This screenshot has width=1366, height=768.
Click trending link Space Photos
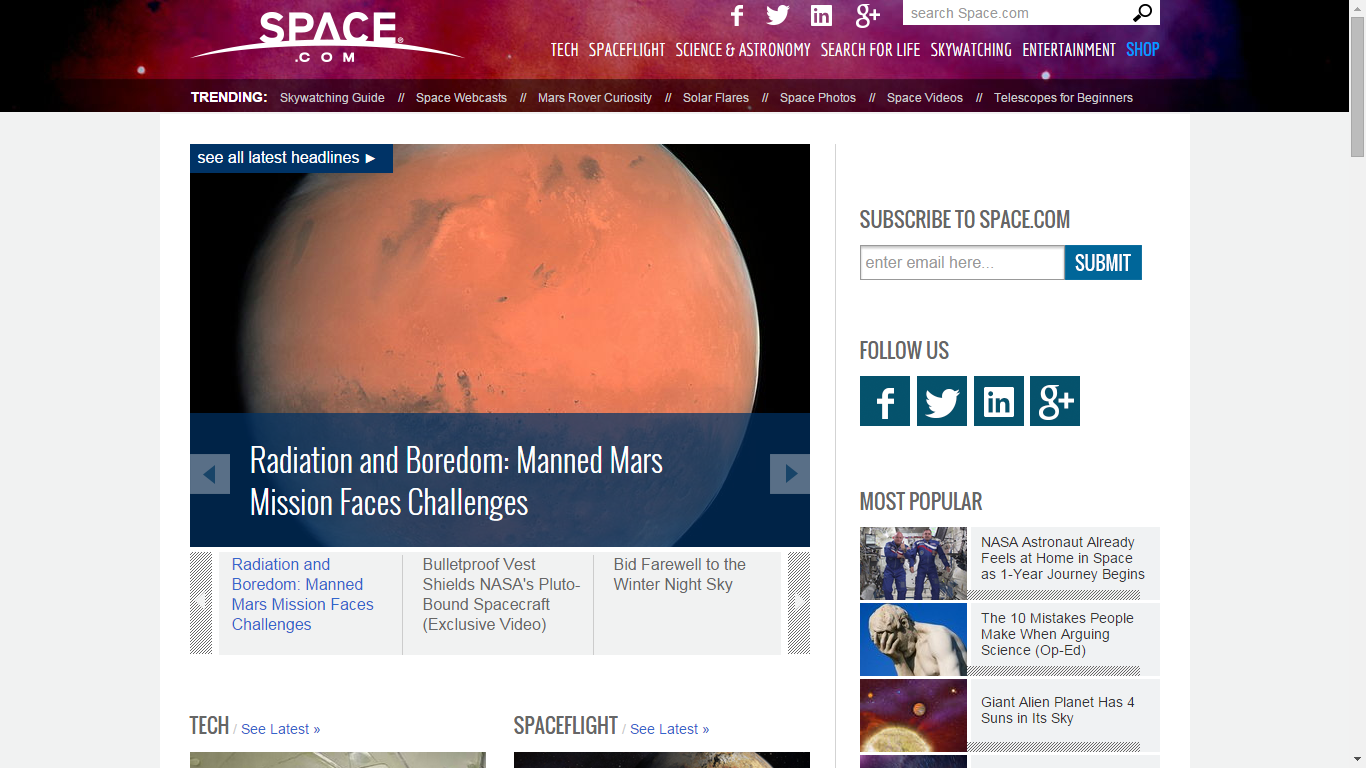pos(818,98)
